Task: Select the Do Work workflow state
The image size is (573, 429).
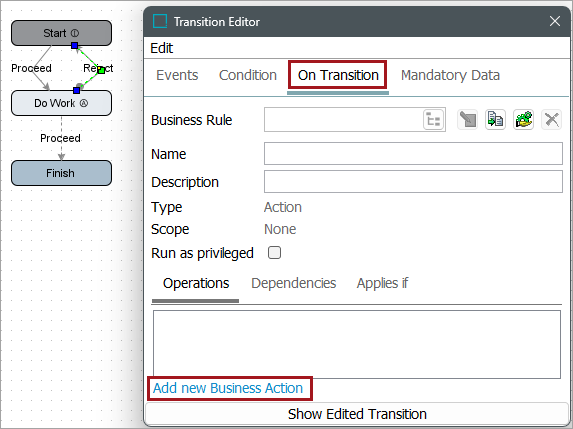Action: [61, 103]
